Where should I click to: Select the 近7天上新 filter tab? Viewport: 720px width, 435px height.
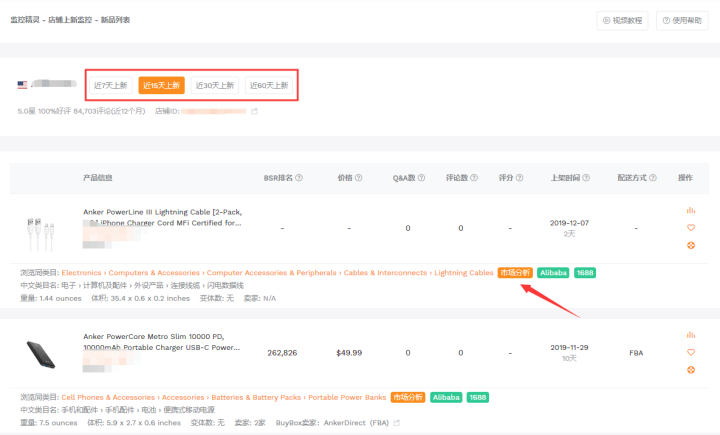click(x=111, y=85)
